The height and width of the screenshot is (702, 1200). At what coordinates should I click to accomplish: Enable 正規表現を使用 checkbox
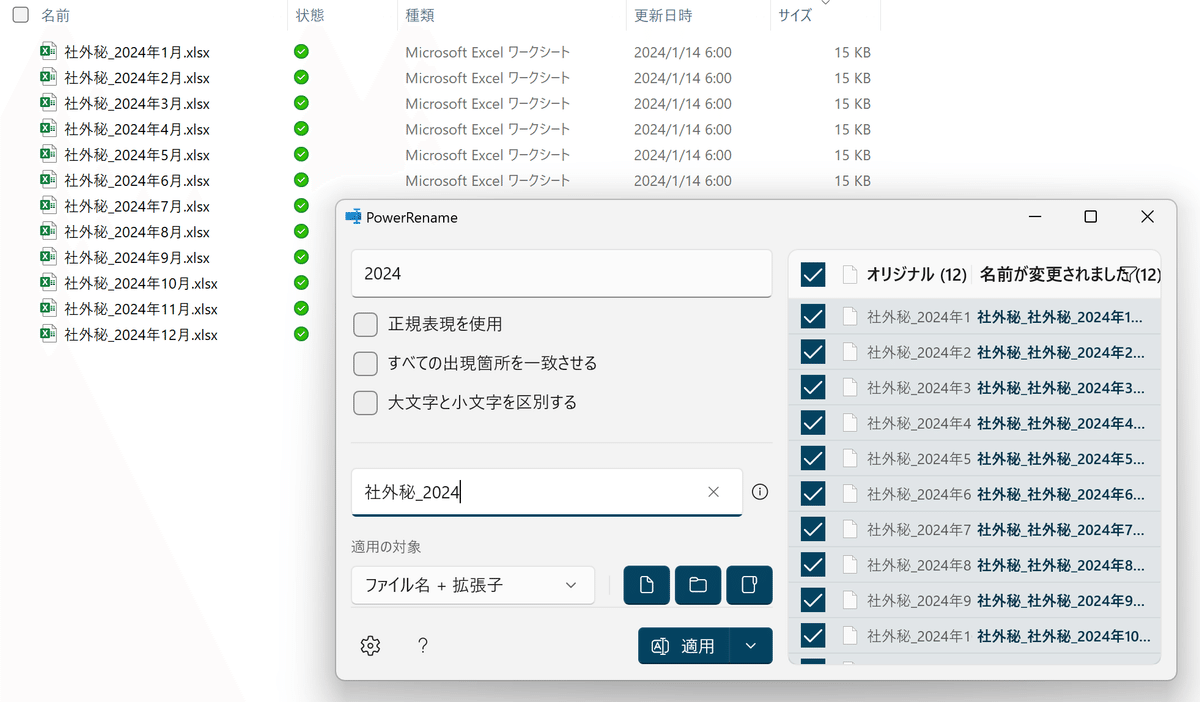coord(366,324)
